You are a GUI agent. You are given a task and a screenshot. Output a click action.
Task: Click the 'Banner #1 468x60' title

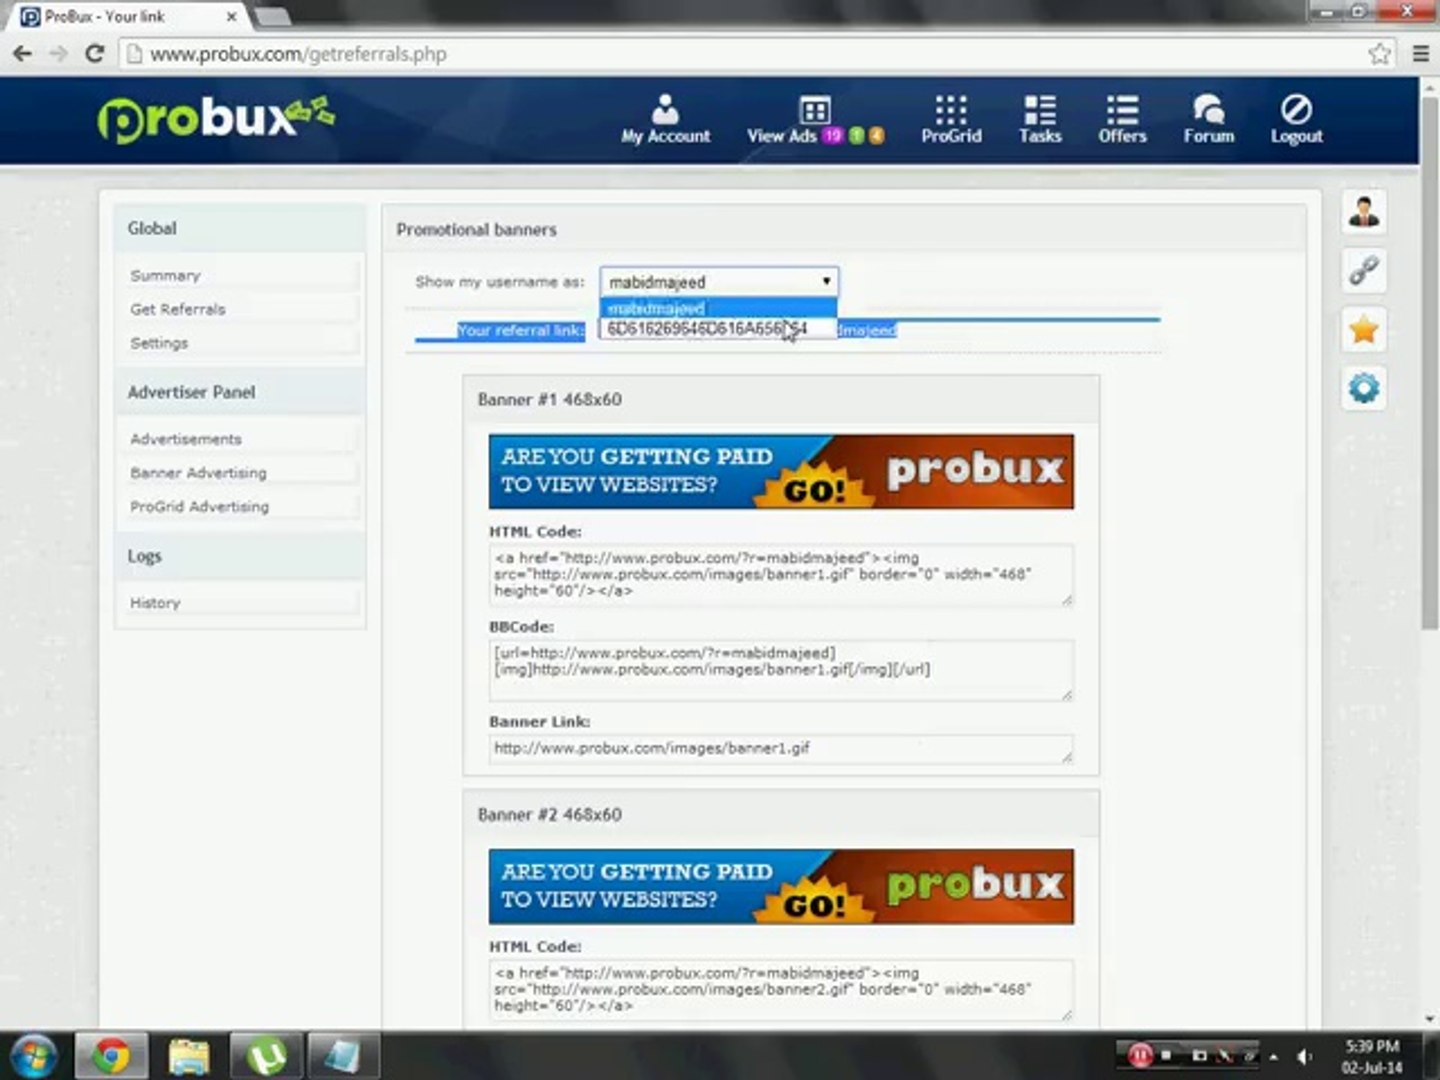pyautogui.click(x=549, y=400)
